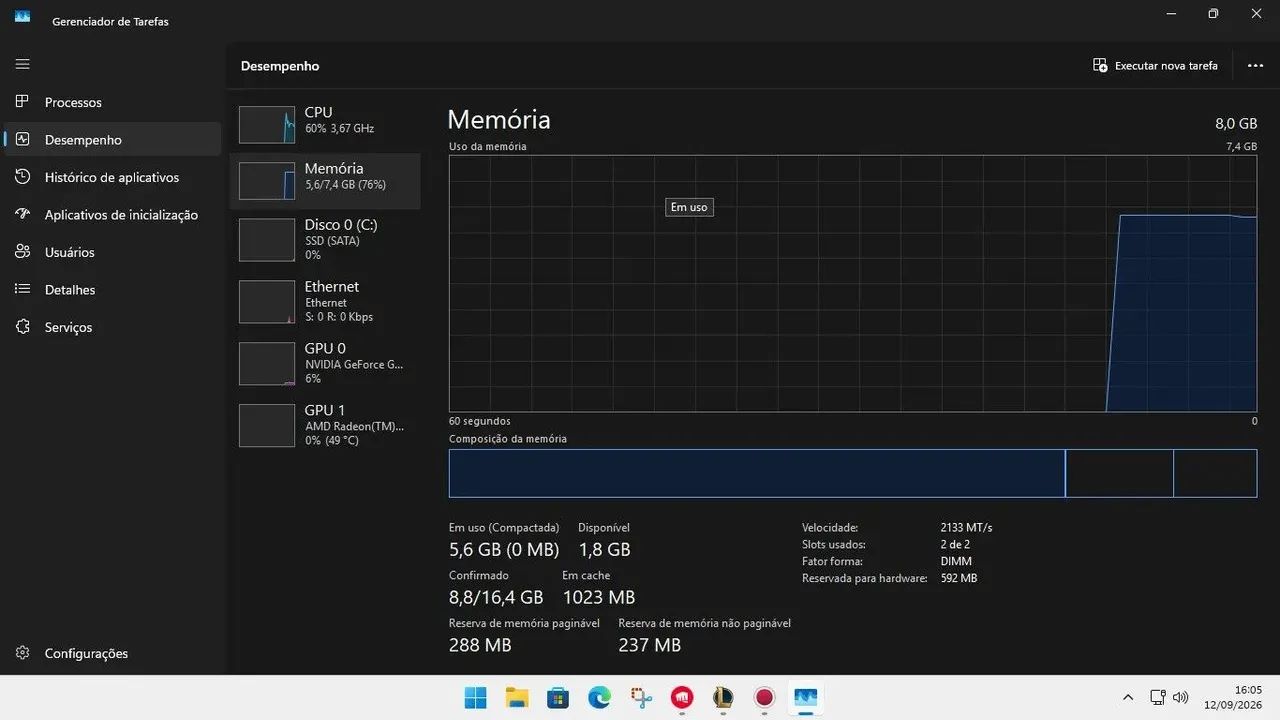Click the Fator forma value DIMM
1280x720 pixels.
956,562
